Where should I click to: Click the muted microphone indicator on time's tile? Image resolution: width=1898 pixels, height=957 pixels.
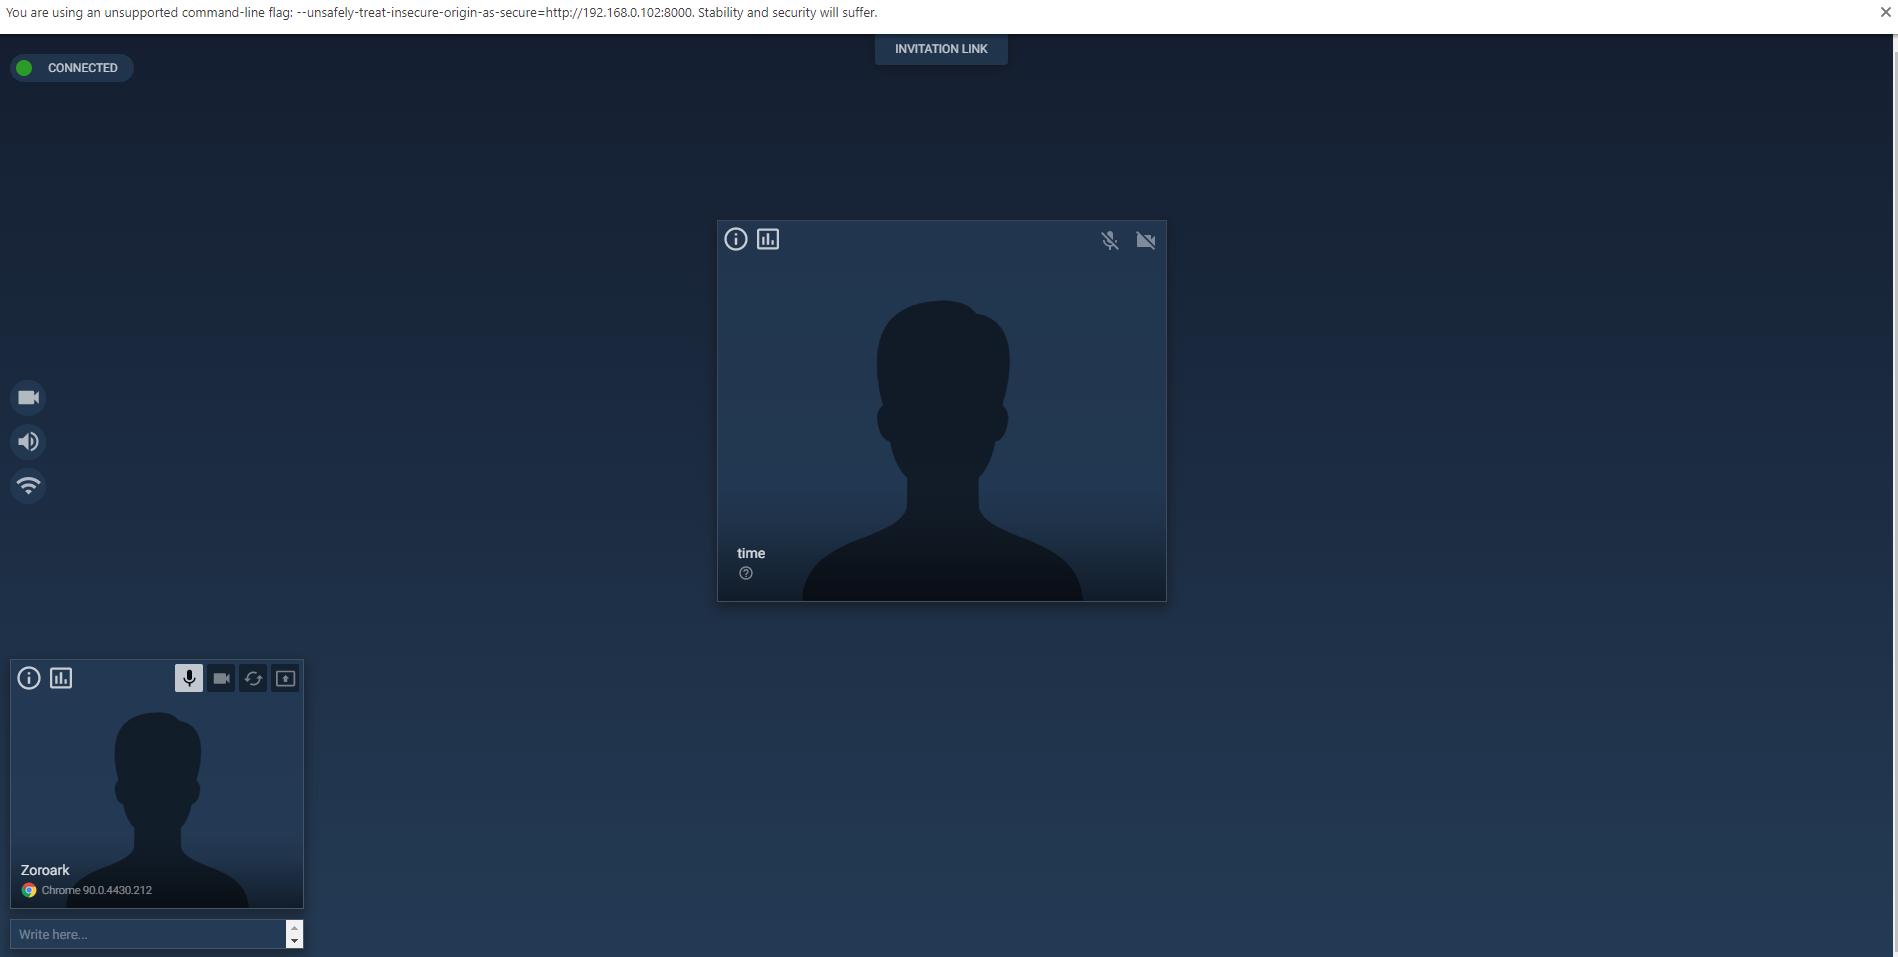point(1109,241)
